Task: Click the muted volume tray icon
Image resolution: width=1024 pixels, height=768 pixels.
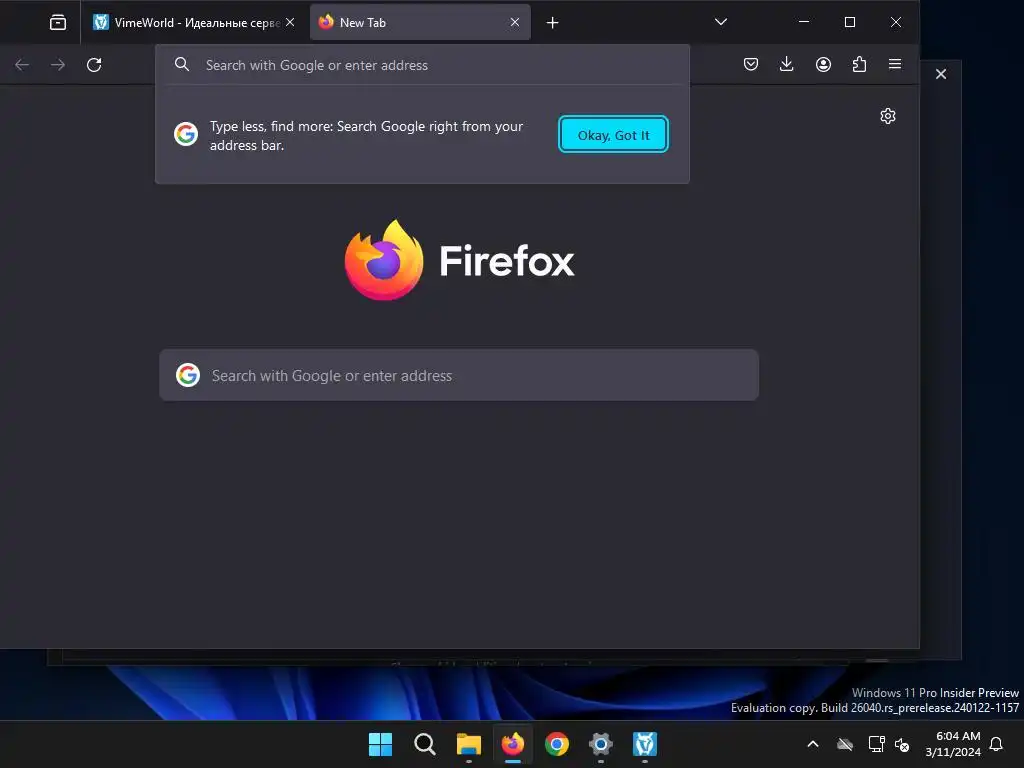Action: click(x=902, y=744)
